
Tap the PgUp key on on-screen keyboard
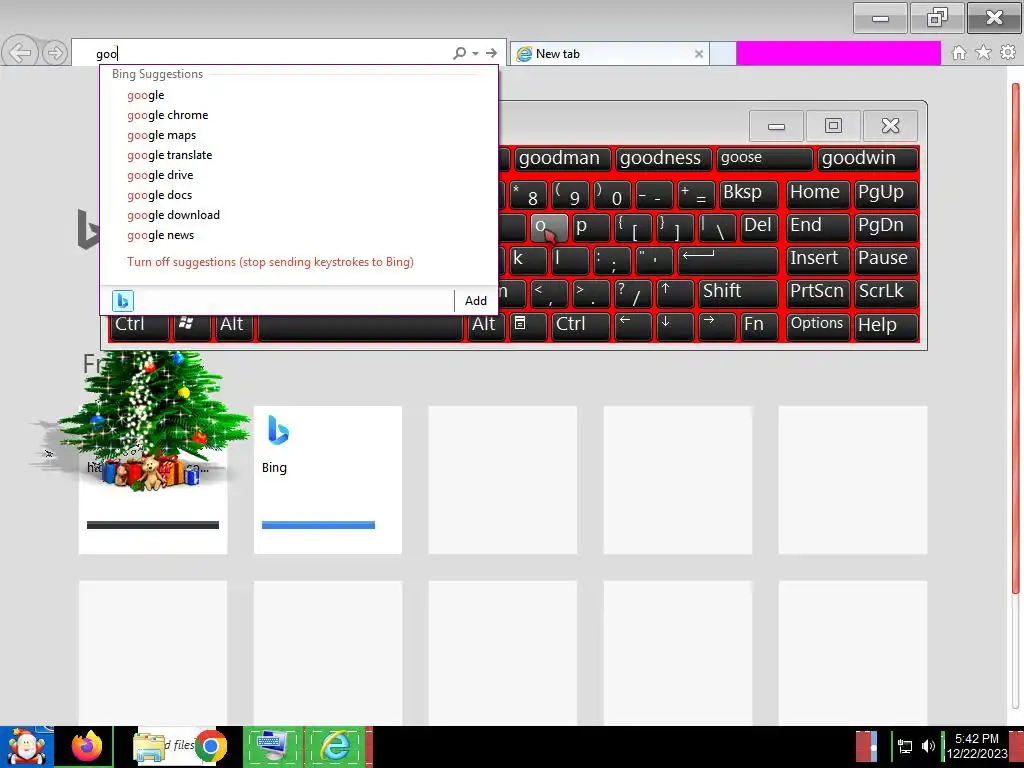coord(886,193)
